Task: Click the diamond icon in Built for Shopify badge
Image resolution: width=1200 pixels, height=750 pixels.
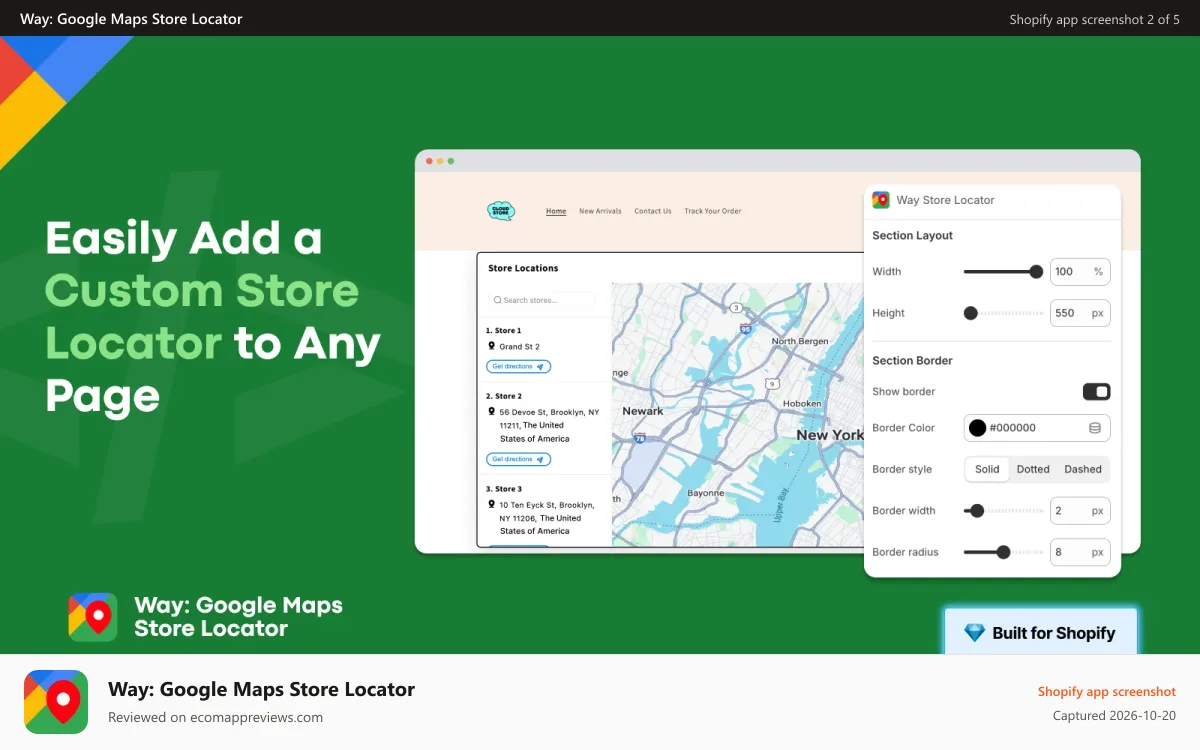Action: click(x=974, y=633)
